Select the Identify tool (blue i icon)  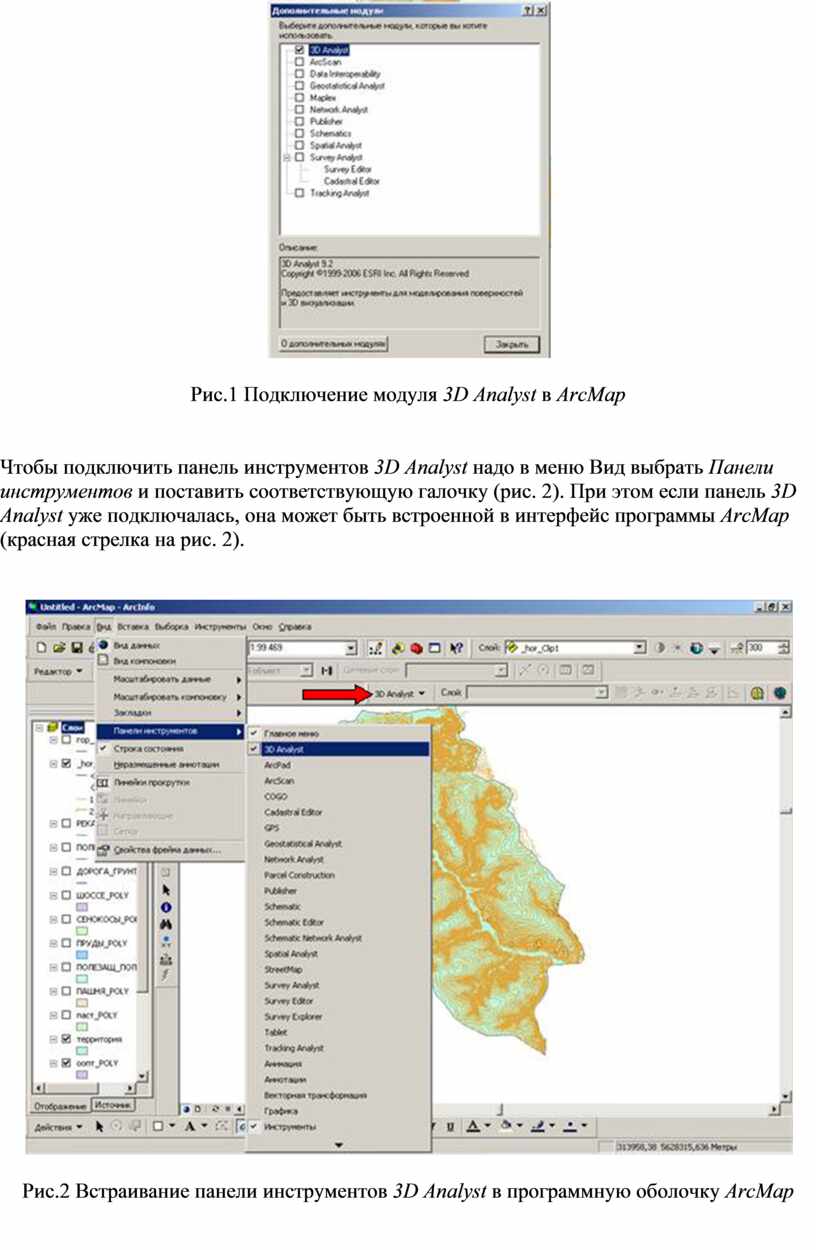tap(167, 907)
